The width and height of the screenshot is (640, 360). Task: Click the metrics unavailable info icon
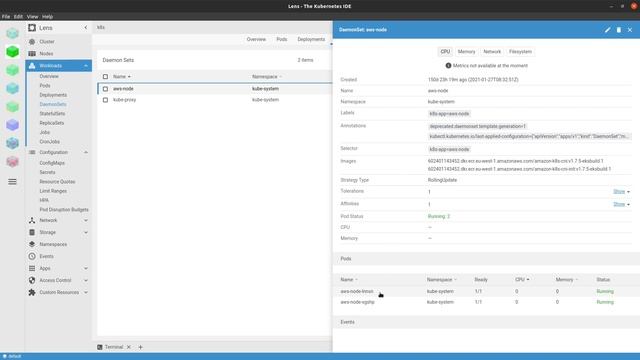tap(448, 66)
